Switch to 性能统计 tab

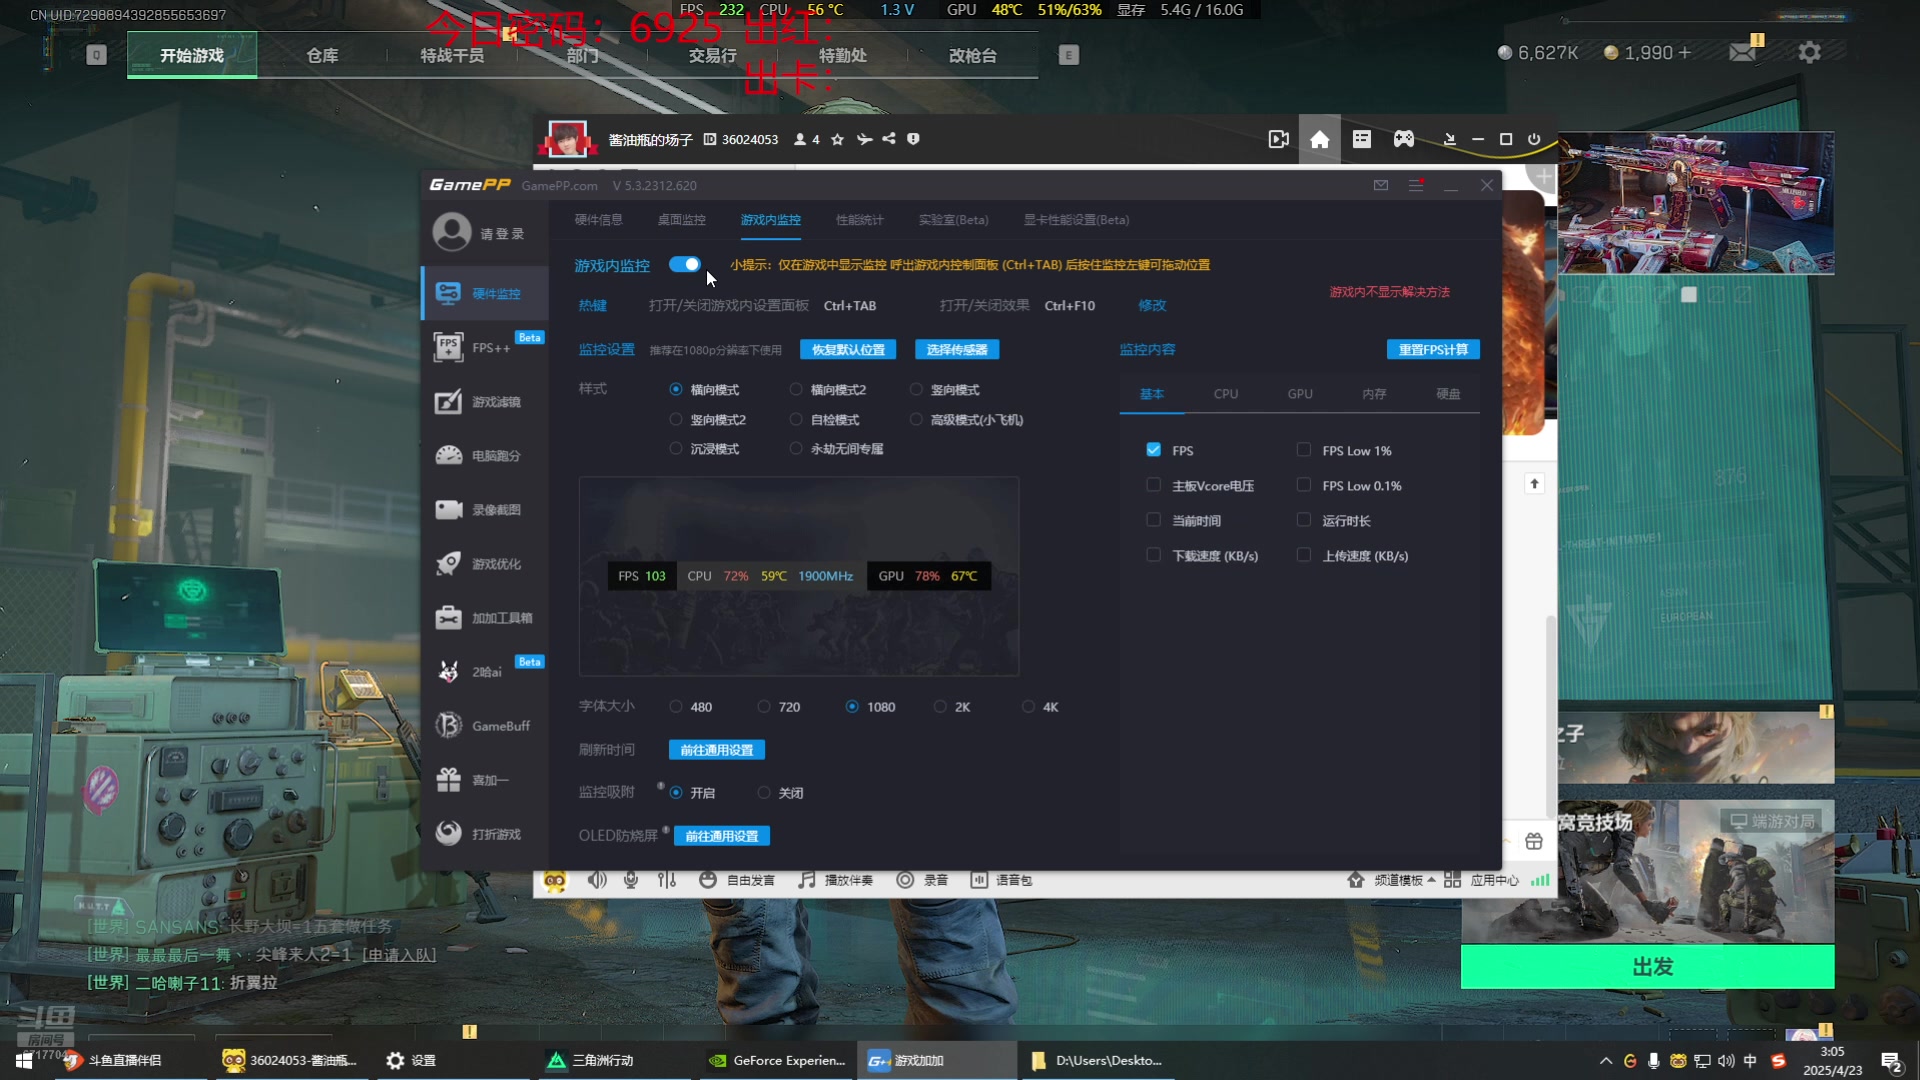(x=859, y=220)
